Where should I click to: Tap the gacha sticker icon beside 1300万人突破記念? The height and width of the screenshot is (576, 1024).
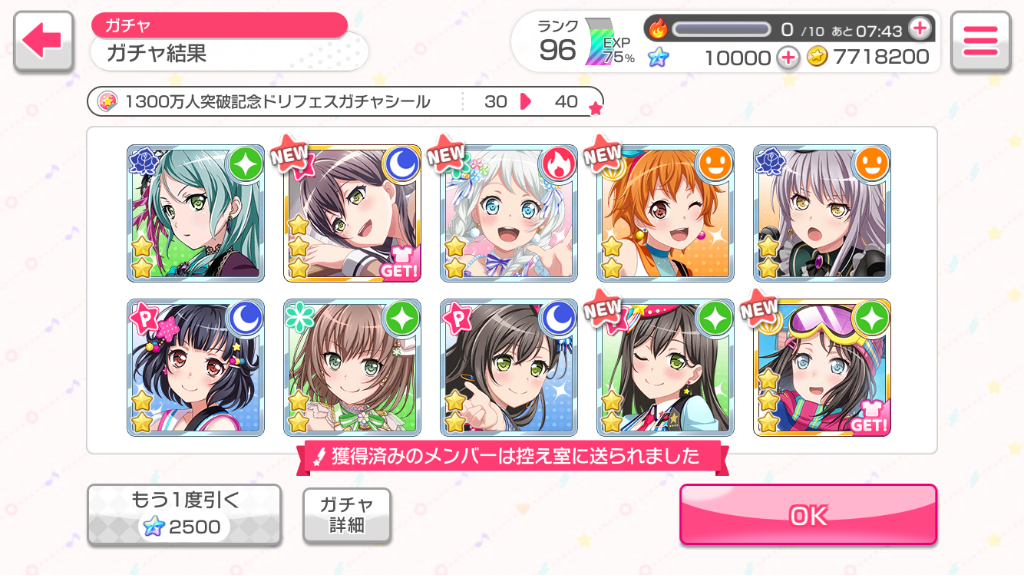tap(107, 101)
